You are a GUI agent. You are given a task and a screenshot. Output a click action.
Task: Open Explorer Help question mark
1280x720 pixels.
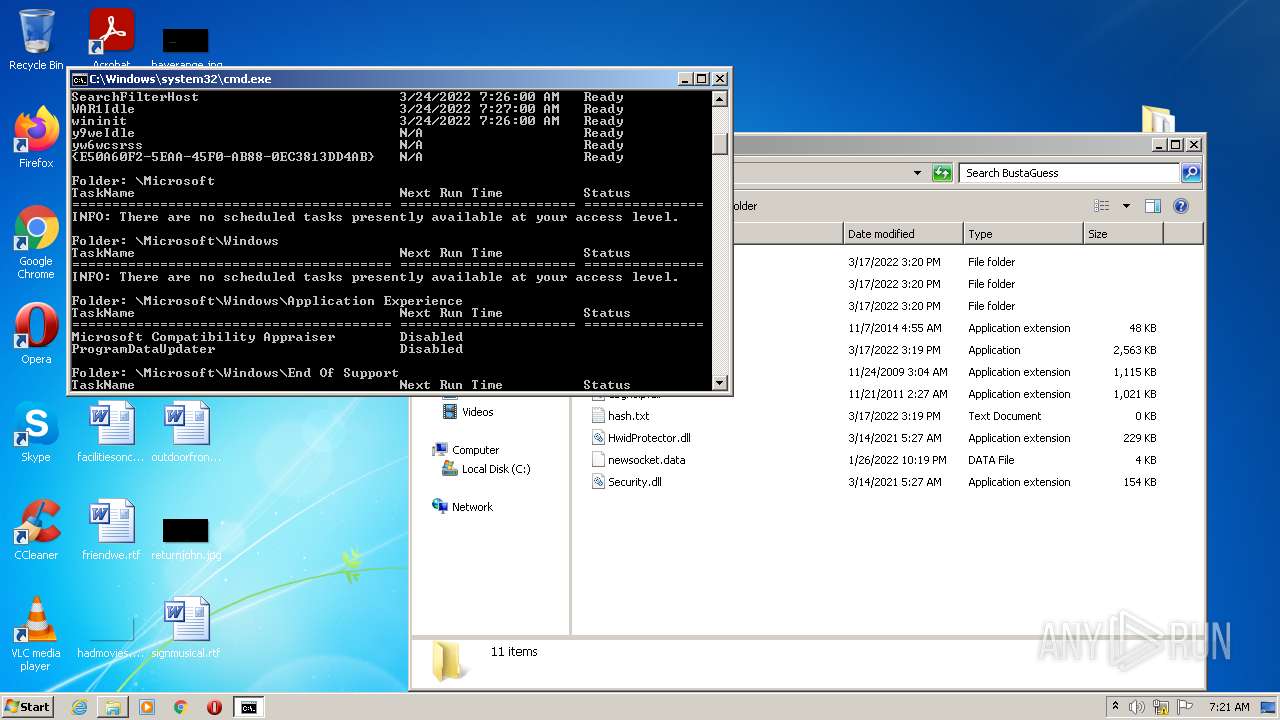pyautogui.click(x=1181, y=206)
